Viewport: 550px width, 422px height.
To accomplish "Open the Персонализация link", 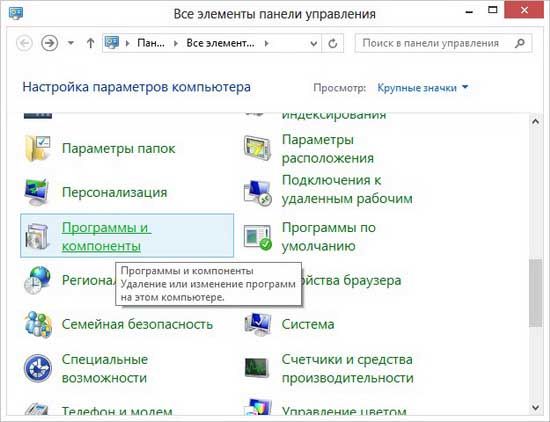I will 114,192.
